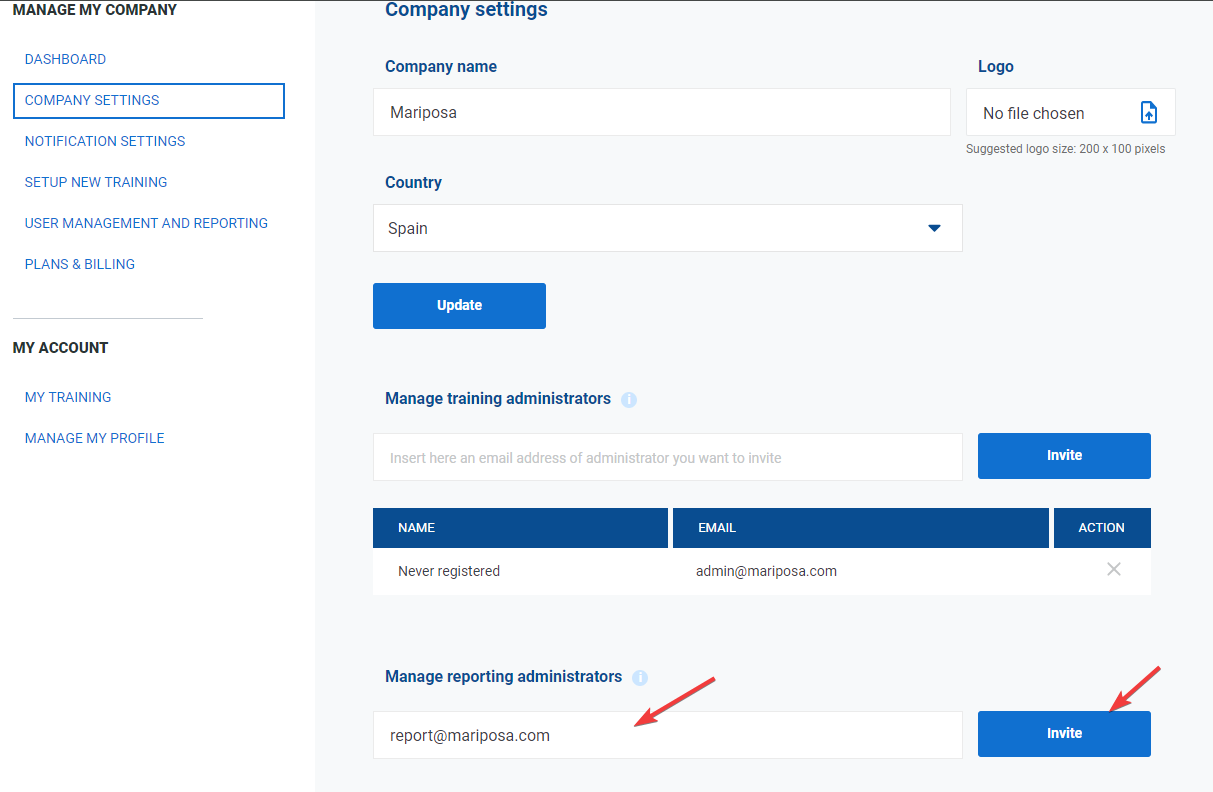Screen dimensions: 1213x792
Task: Select the NAME column header
Action: [416, 527]
